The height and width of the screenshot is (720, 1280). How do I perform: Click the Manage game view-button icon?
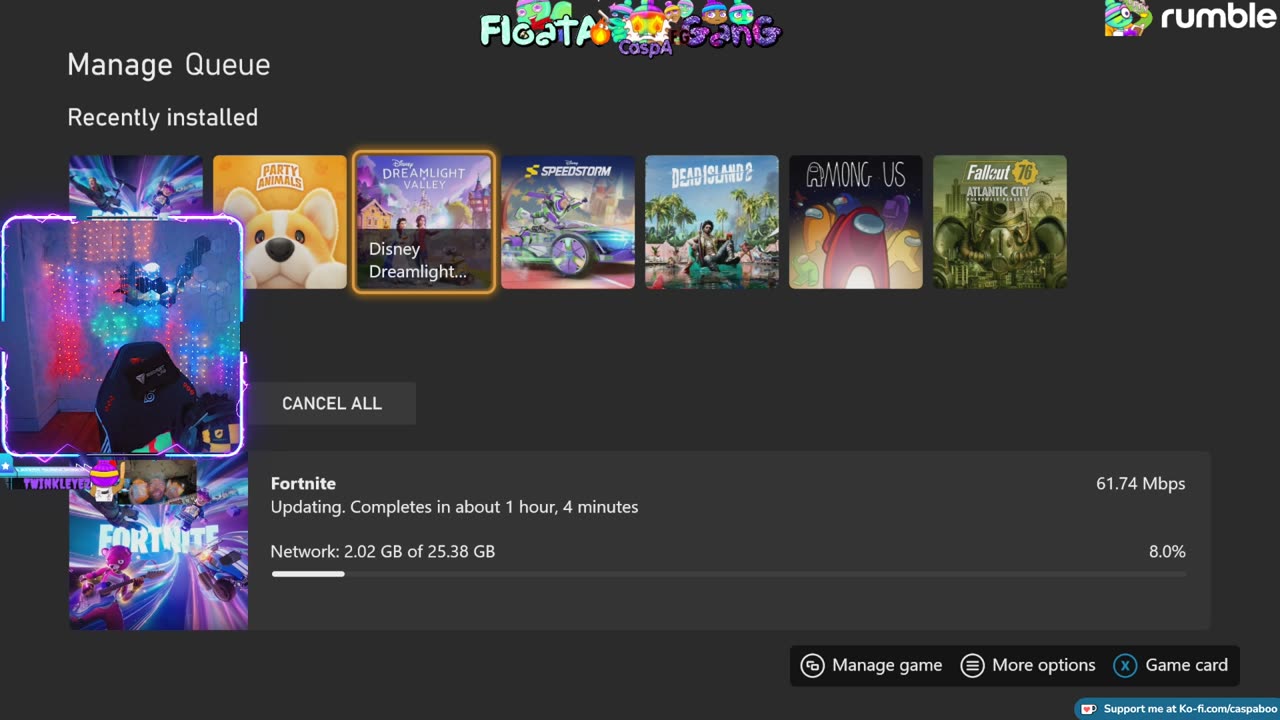tap(813, 665)
